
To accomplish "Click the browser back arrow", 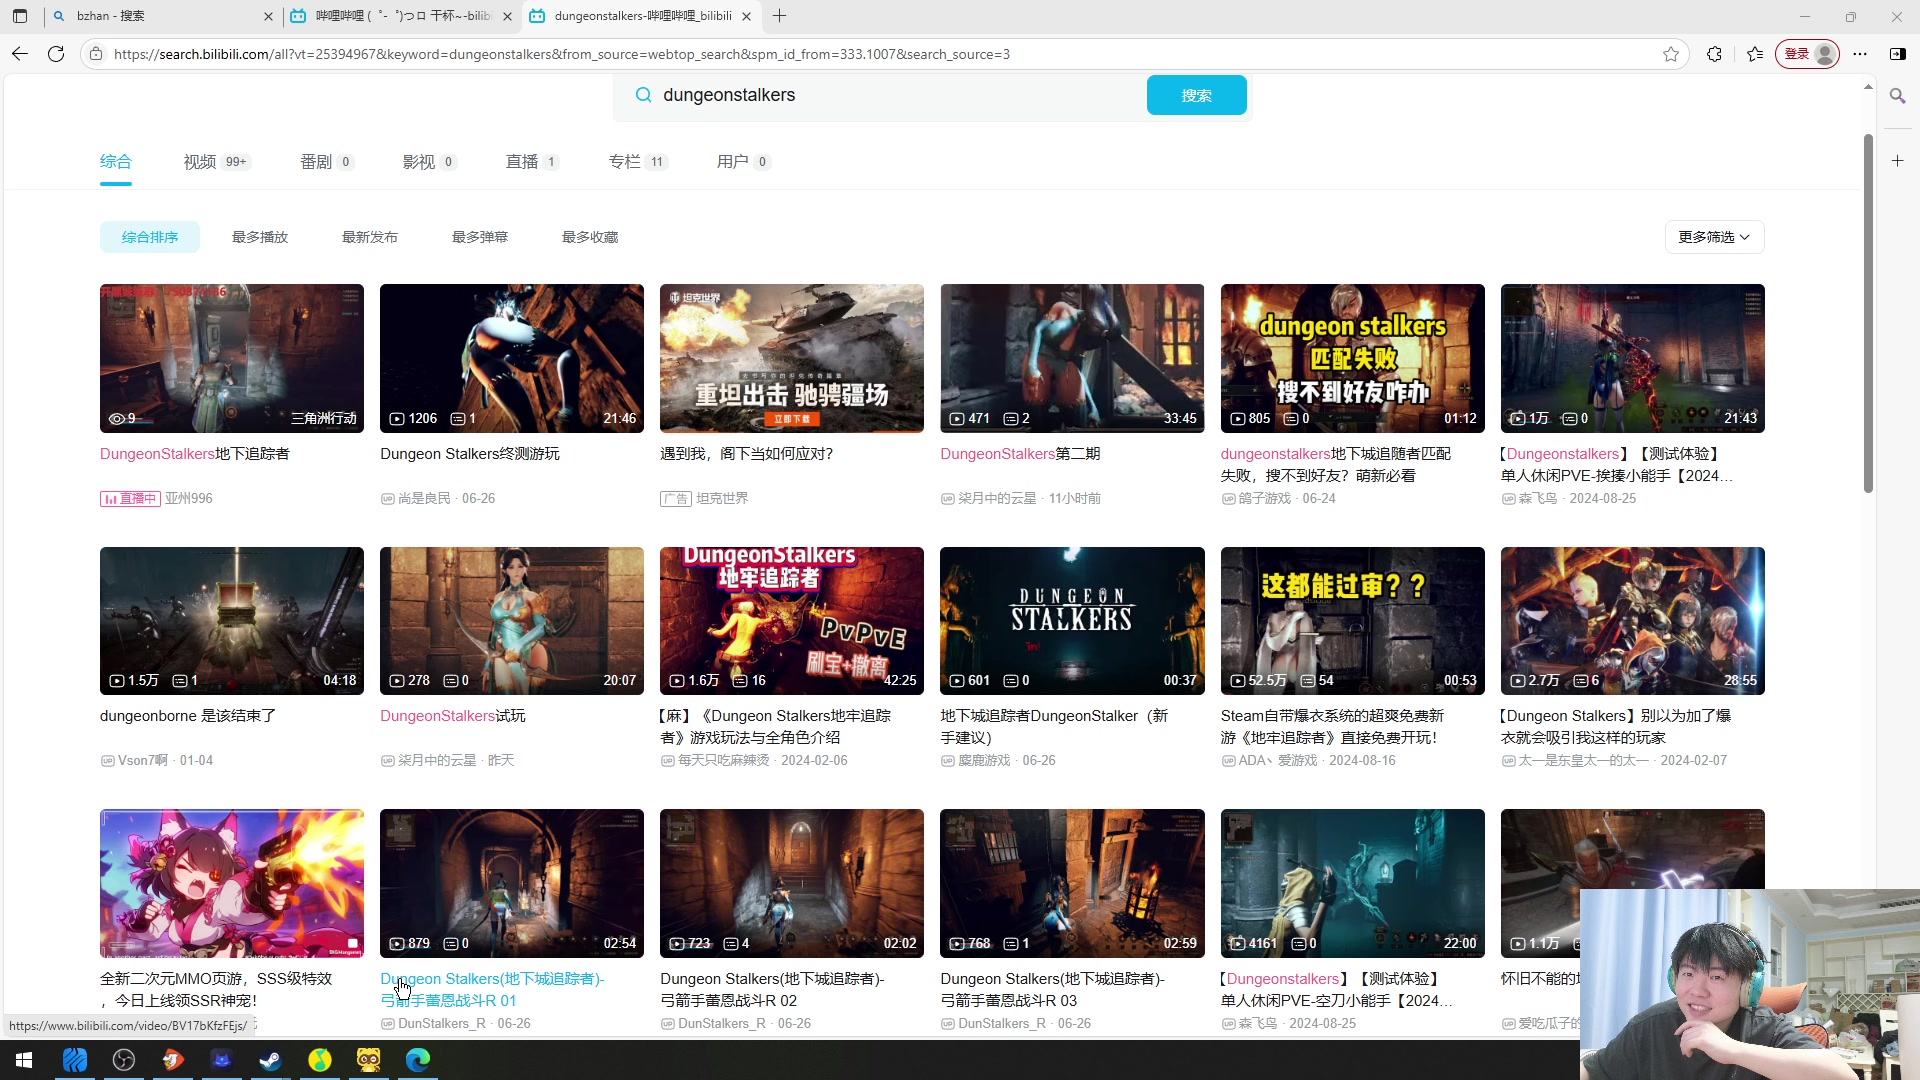I will point(20,54).
